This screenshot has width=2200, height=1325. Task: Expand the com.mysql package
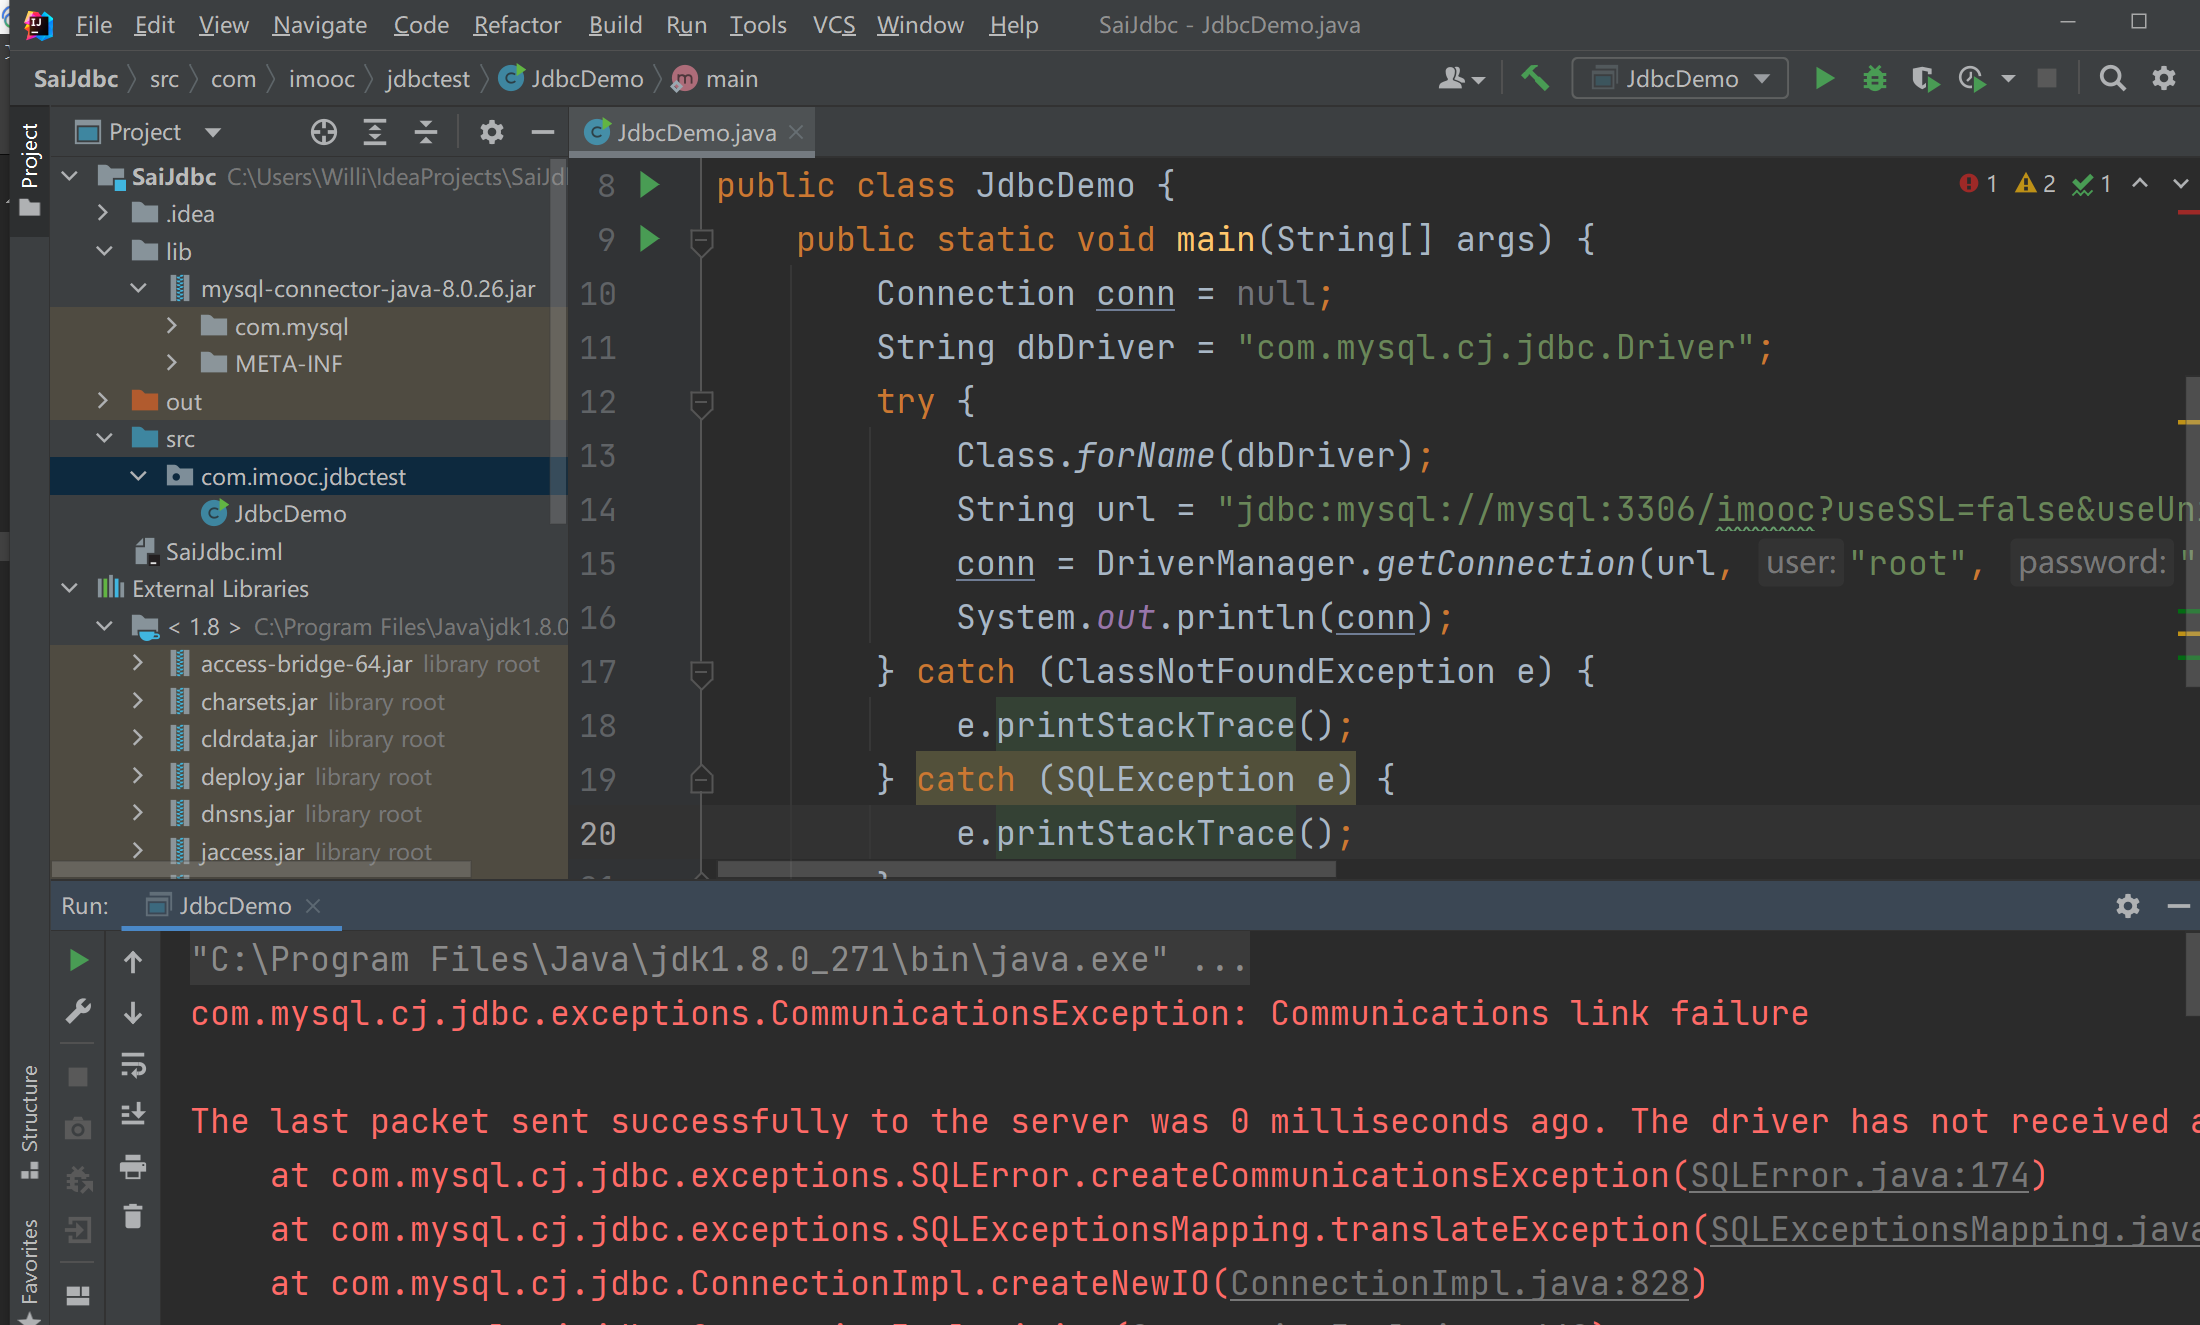click(172, 326)
